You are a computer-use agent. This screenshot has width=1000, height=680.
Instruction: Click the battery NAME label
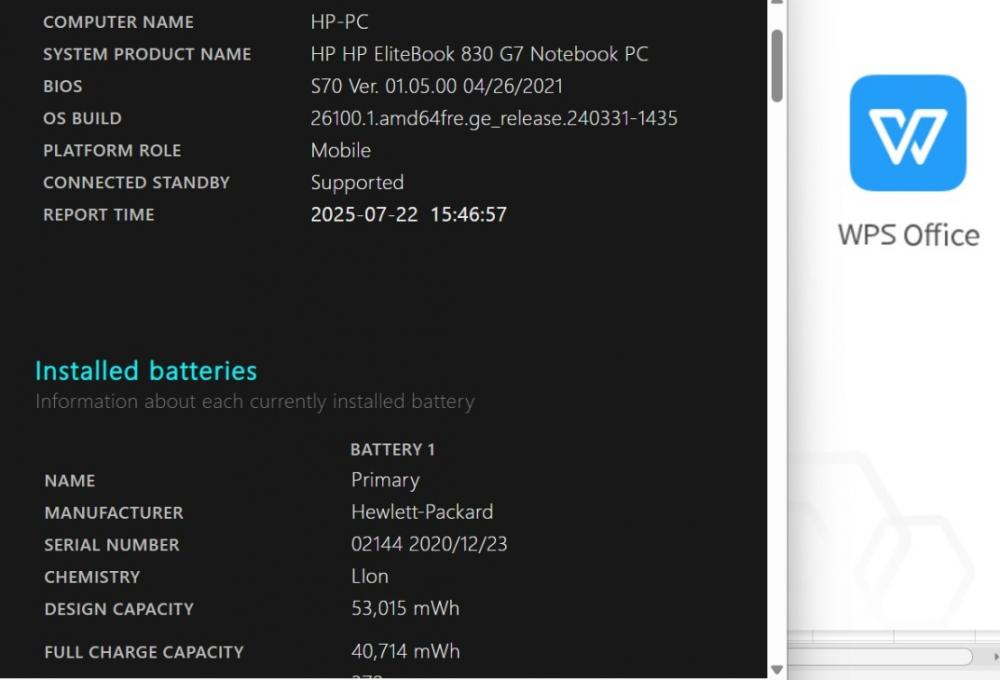[x=70, y=481]
